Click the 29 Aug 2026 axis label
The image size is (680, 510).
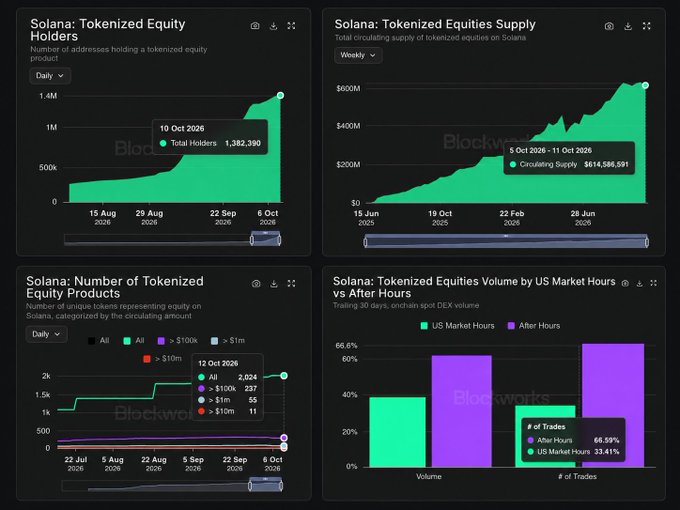pyautogui.click(x=149, y=217)
